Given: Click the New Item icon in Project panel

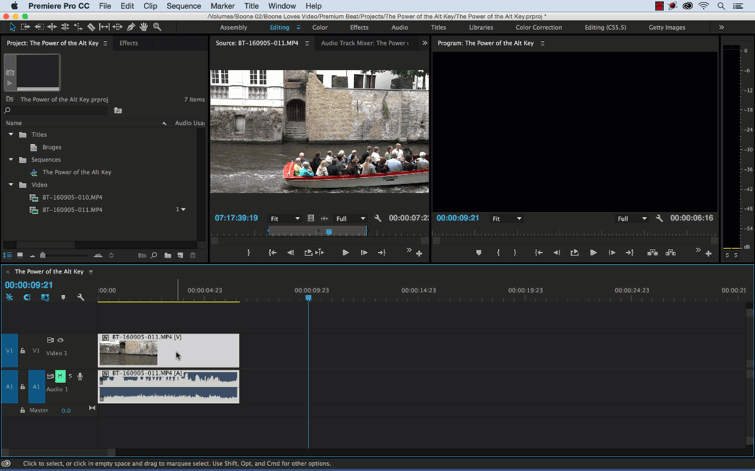Looking at the screenshot, I should (x=180, y=255).
